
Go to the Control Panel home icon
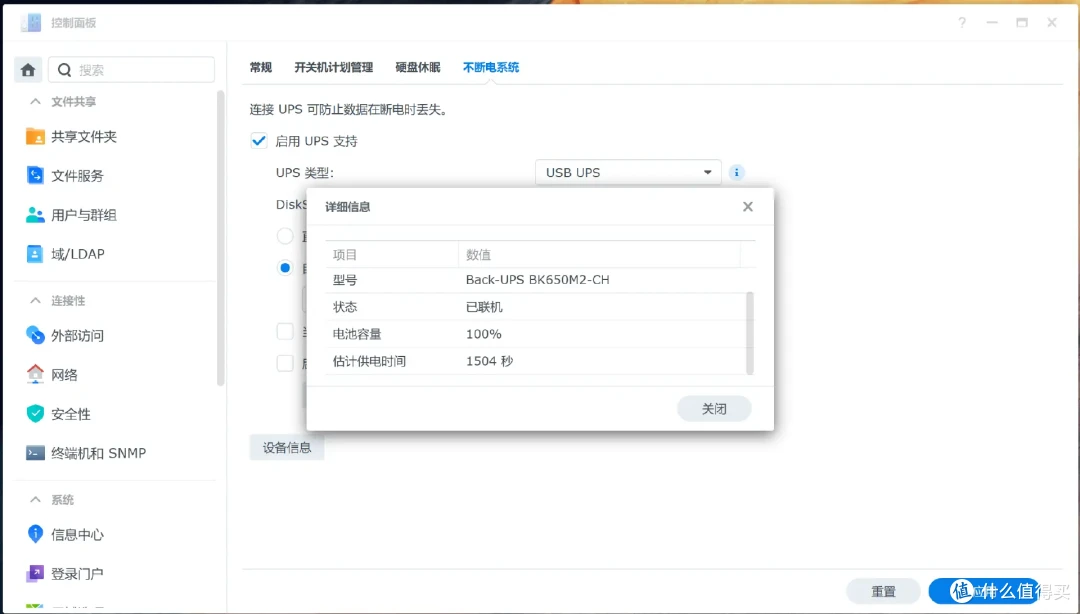click(x=28, y=70)
